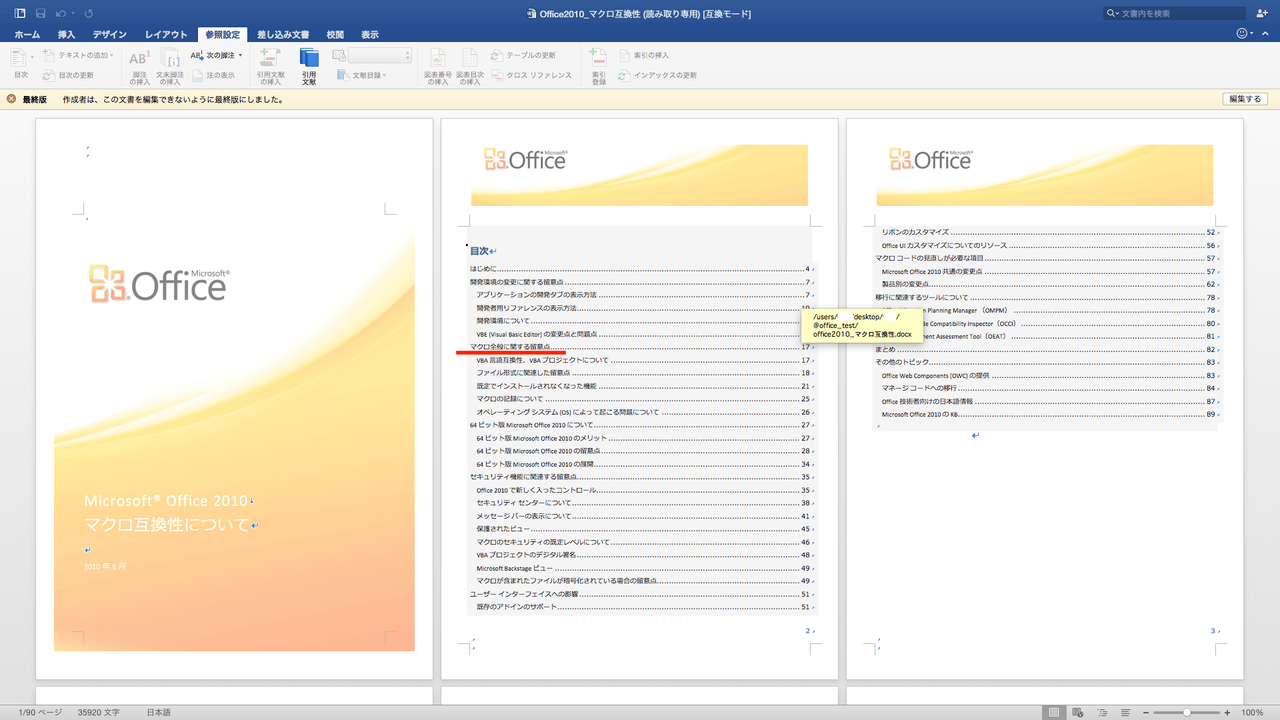Move the zoom slider handle
Screen dimensions: 1280x720
point(1186,712)
